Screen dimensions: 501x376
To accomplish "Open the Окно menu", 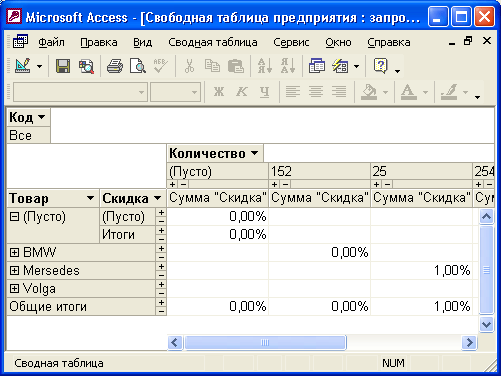I will (x=338, y=43).
